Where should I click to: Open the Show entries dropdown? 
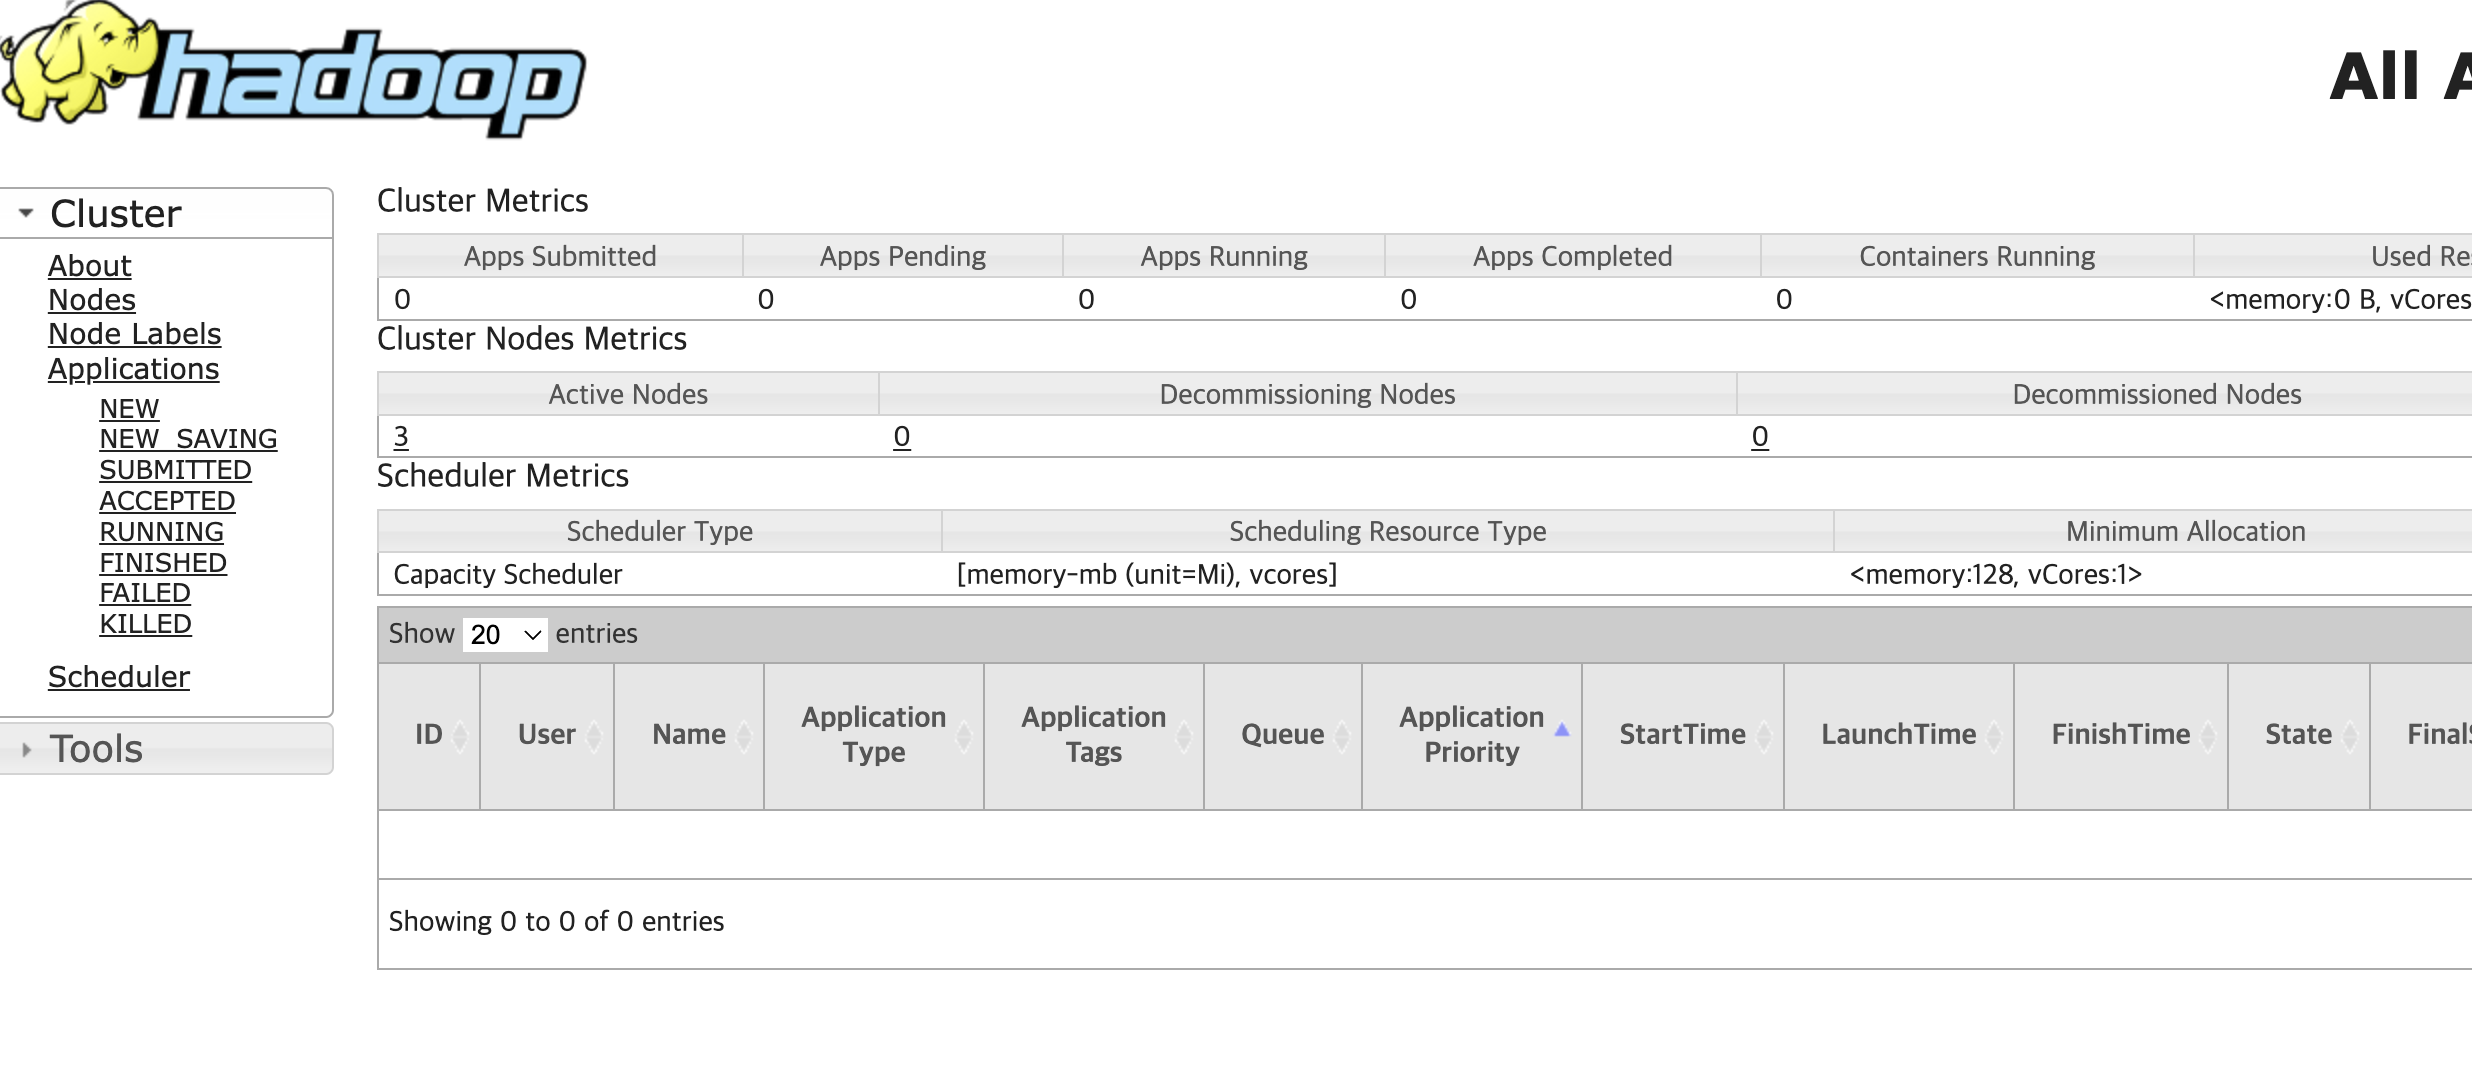click(505, 634)
